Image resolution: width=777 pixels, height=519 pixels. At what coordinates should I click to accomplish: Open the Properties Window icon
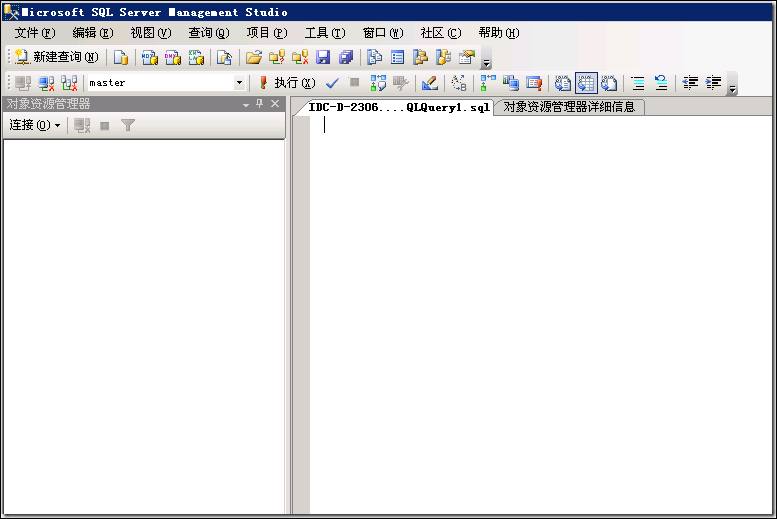pyautogui.click(x=467, y=57)
